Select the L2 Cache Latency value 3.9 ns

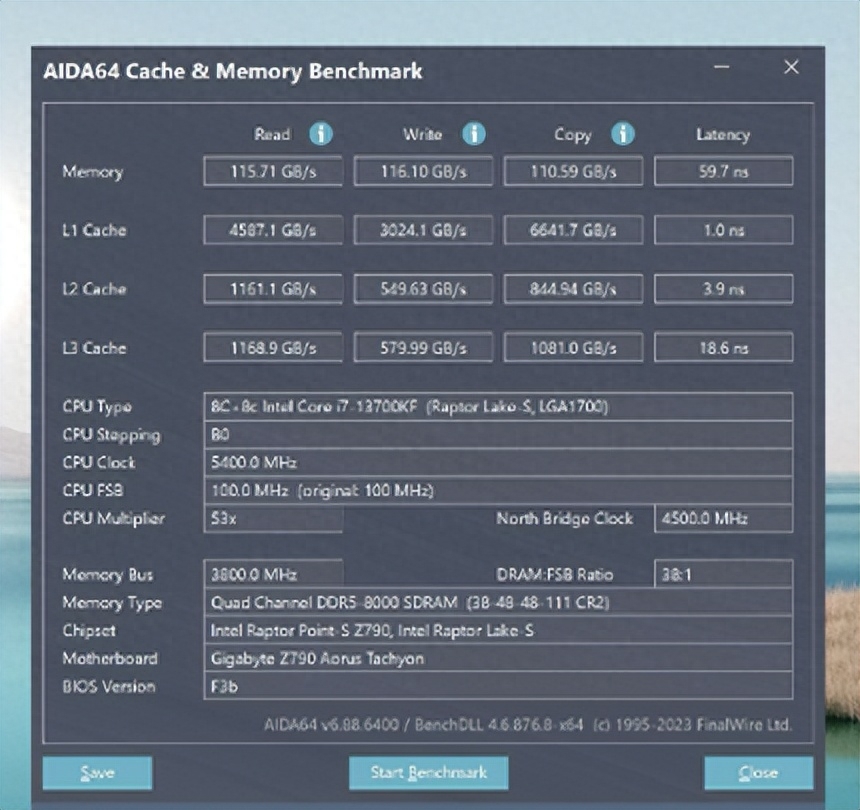pyautogui.click(x=723, y=289)
